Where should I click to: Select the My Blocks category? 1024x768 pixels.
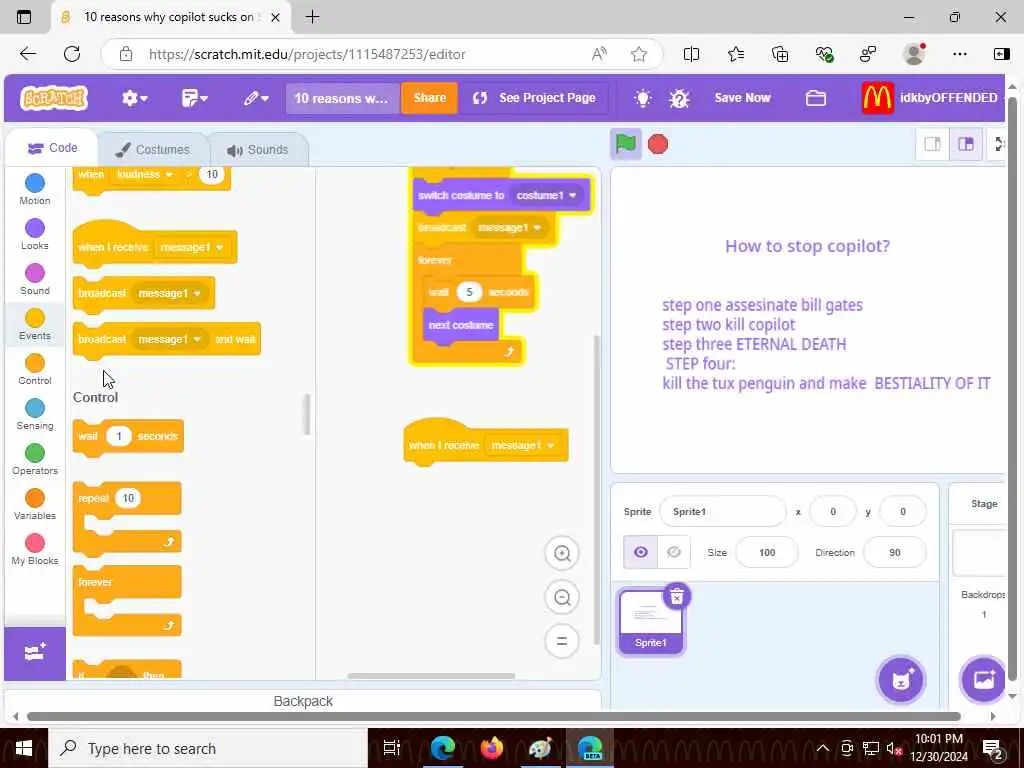[x=35, y=550]
